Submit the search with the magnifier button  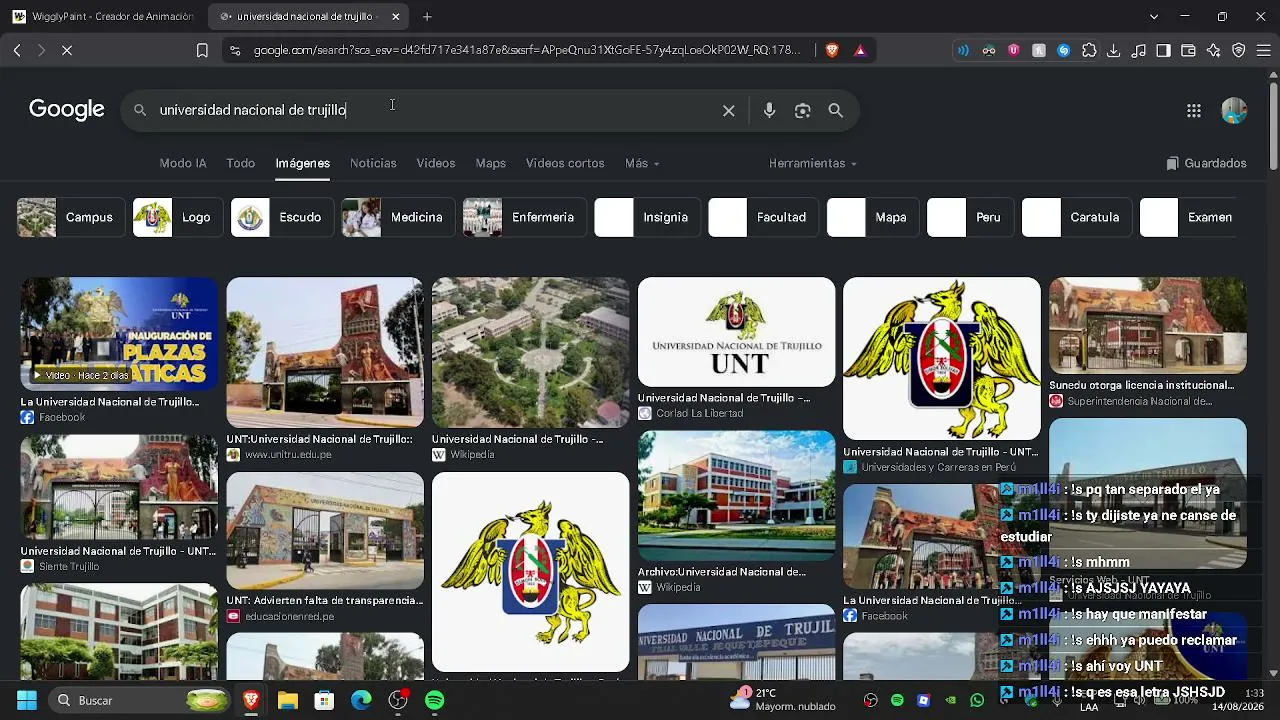pos(836,111)
